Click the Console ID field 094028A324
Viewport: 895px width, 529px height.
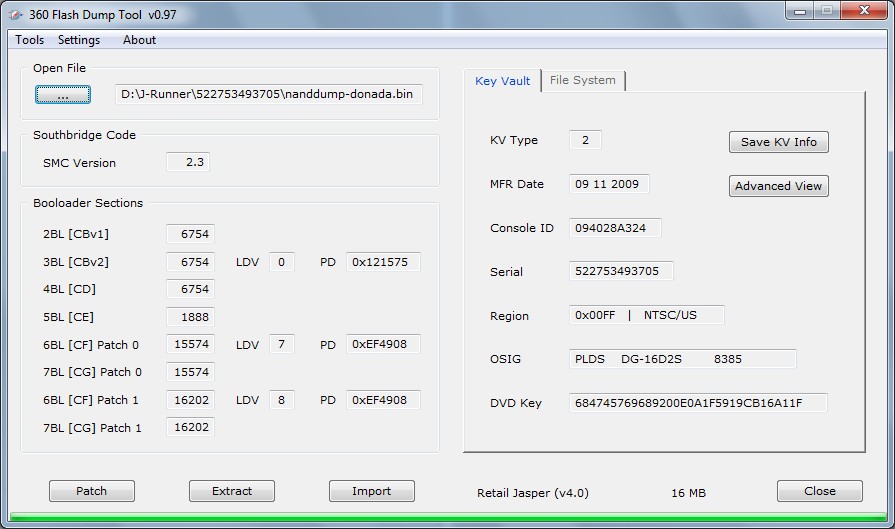coord(615,228)
